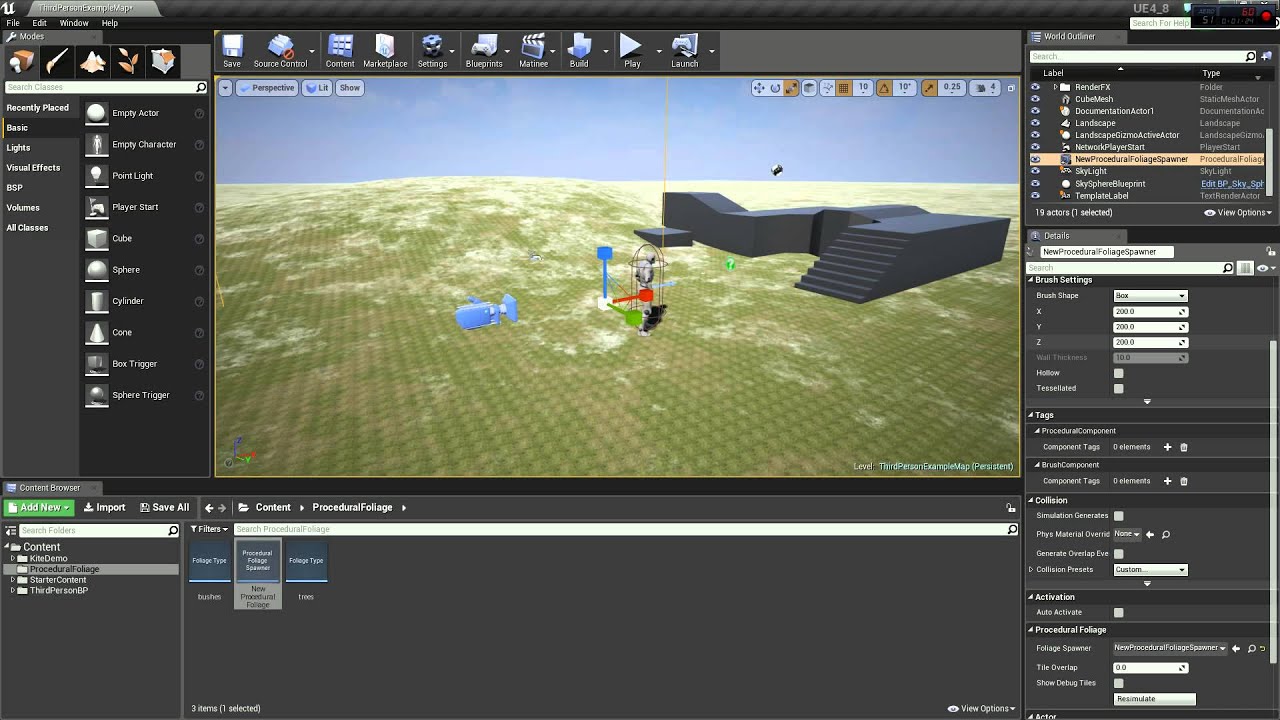Adjust the brush X value slider
1280x720 pixels.
[x=1150, y=311]
